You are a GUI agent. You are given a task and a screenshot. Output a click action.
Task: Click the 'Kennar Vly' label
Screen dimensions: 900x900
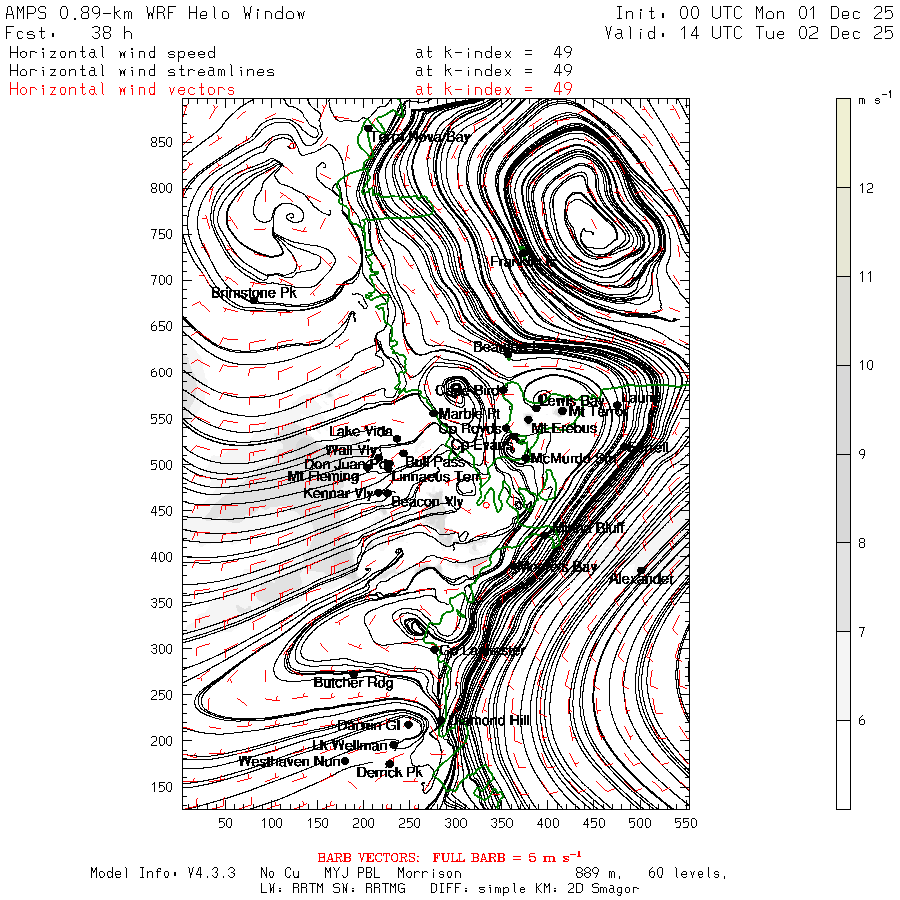339,493
